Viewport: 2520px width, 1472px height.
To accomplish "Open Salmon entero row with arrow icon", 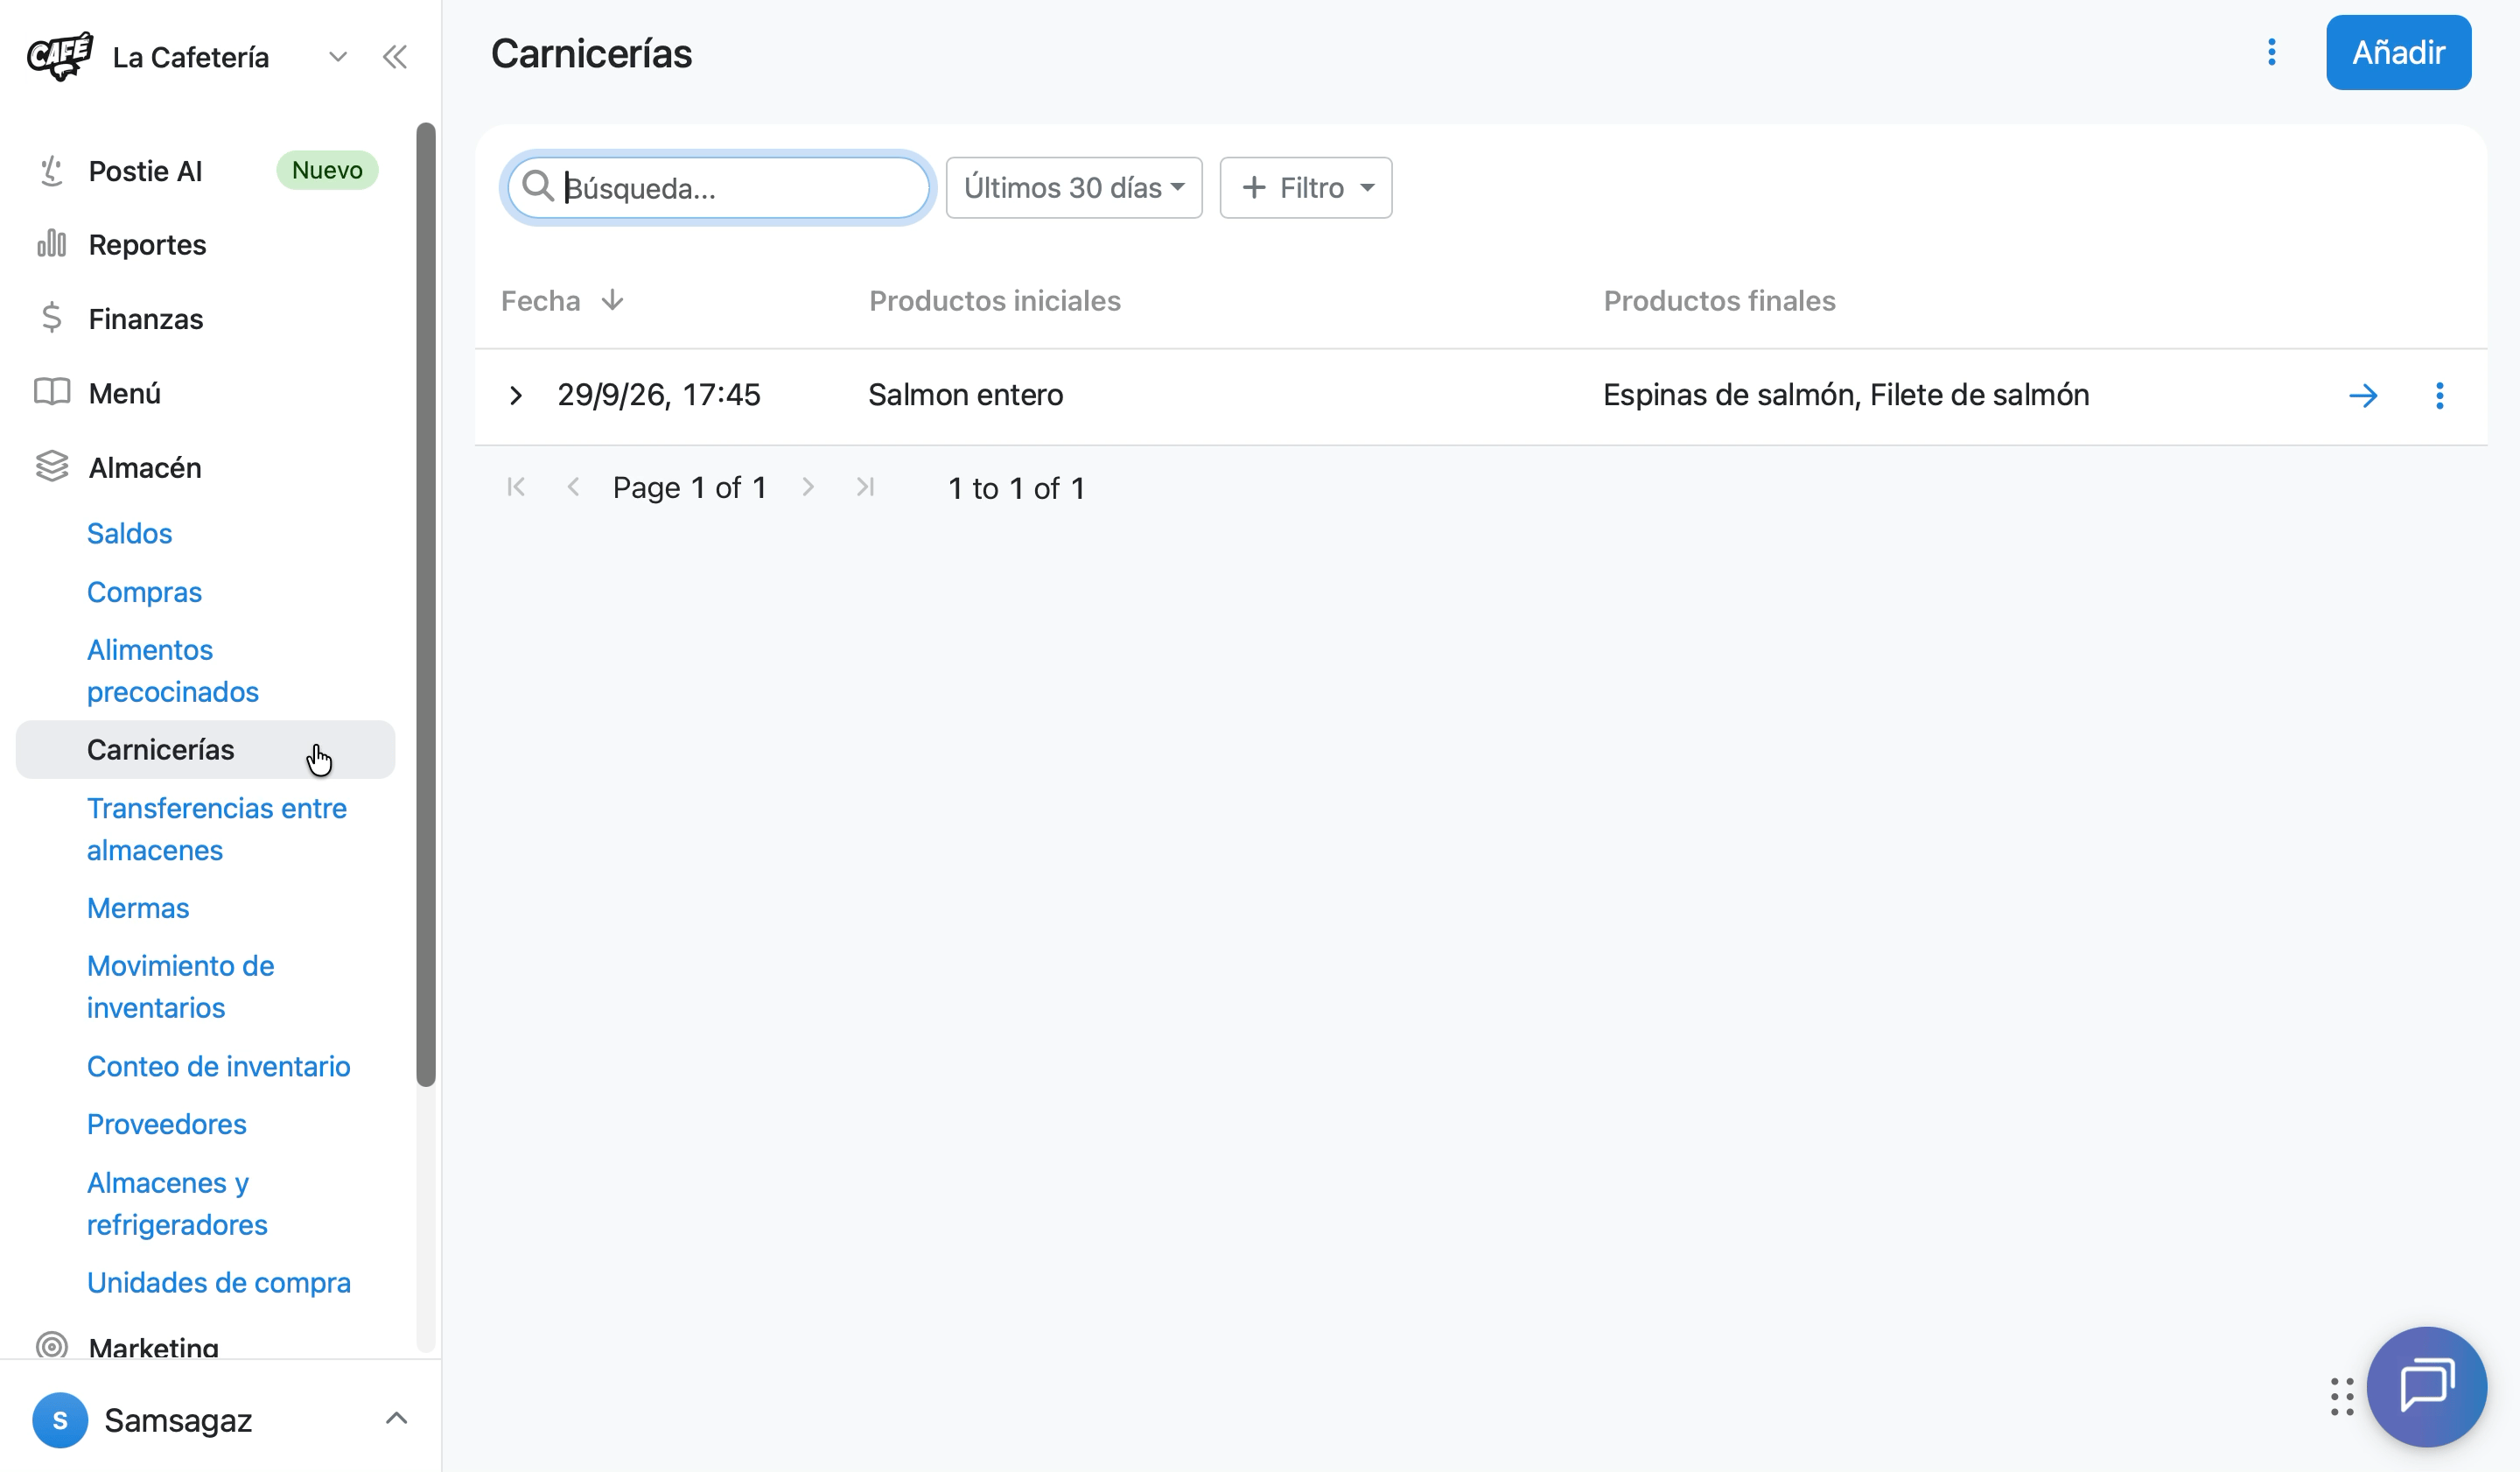I will coord(2362,396).
